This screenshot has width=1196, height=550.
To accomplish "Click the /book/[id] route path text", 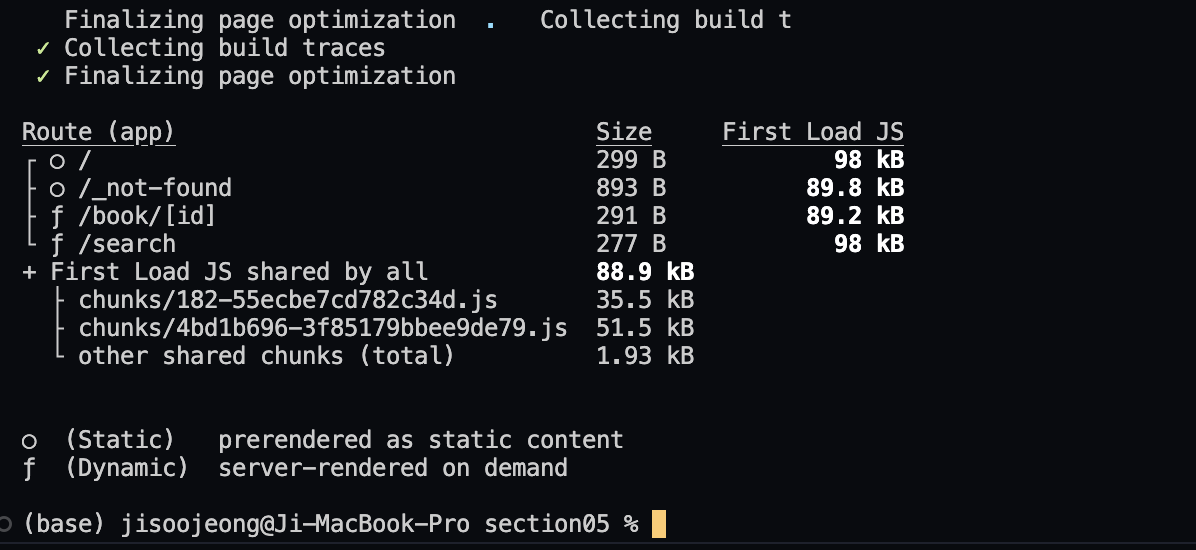I will point(147,217).
